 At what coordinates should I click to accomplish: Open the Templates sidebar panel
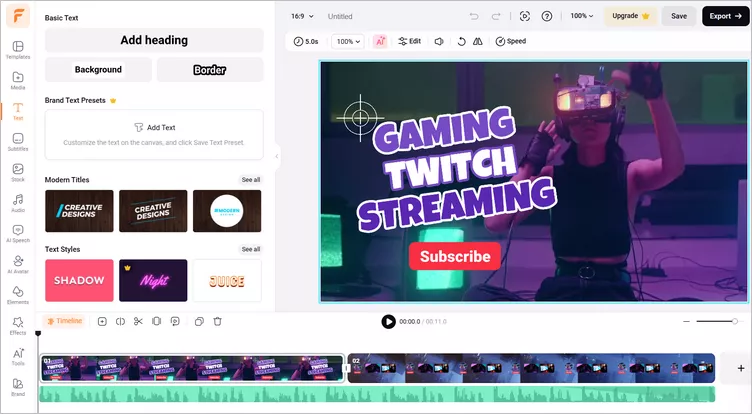point(18,49)
